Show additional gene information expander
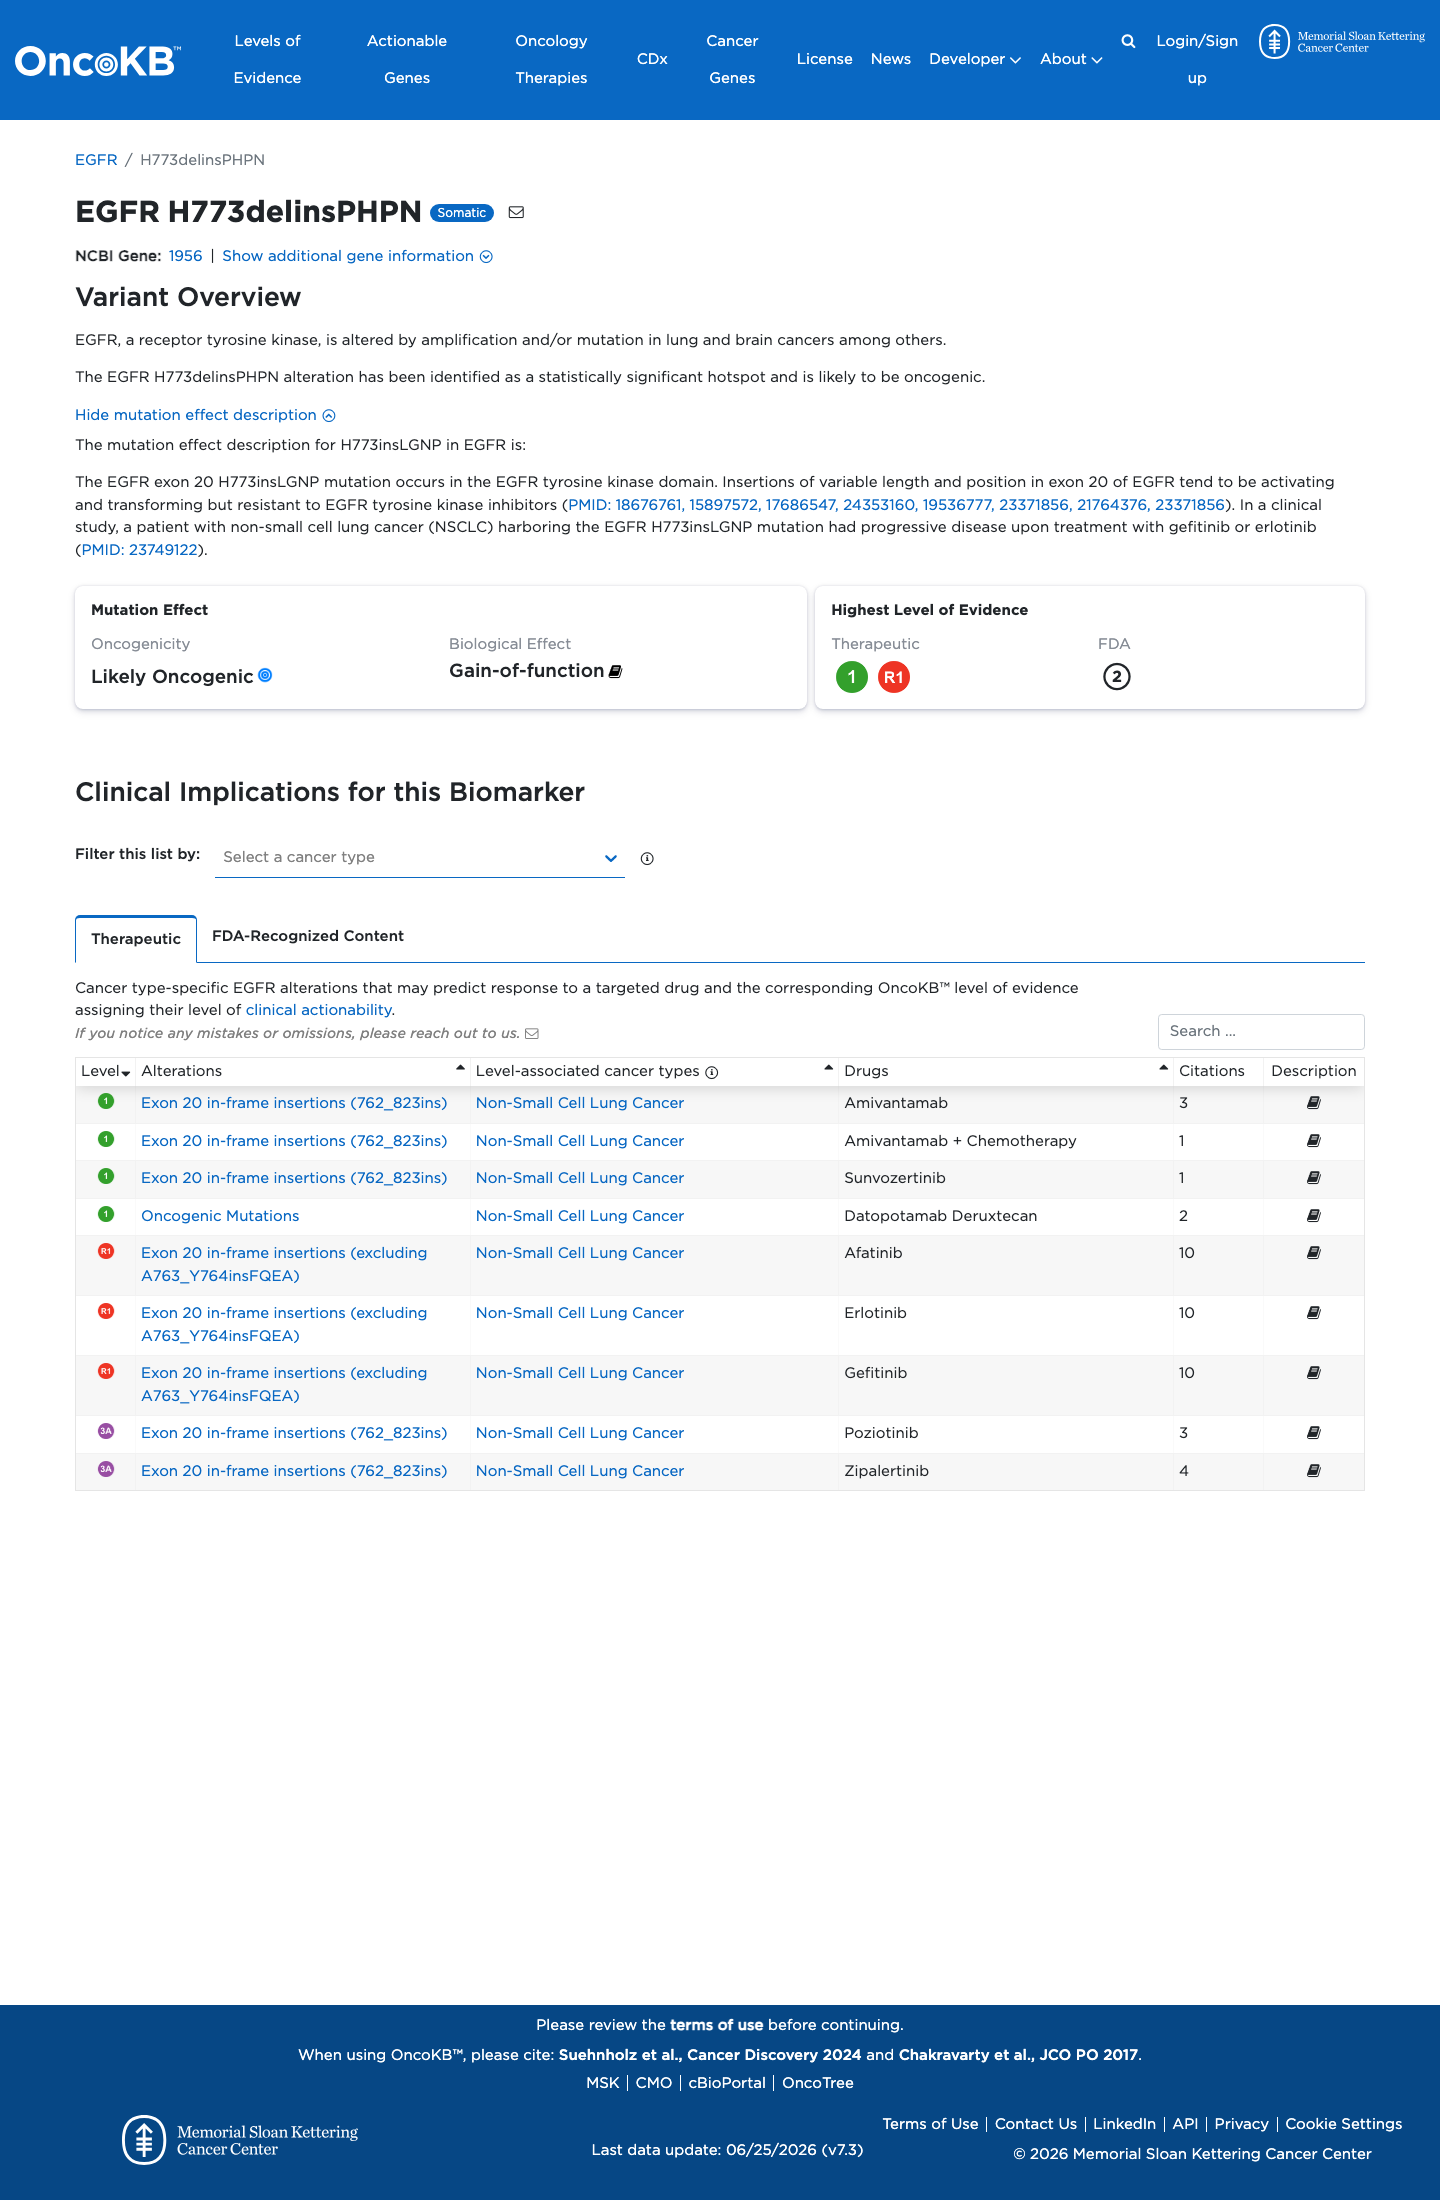Viewport: 1440px width, 2200px height. tap(357, 256)
